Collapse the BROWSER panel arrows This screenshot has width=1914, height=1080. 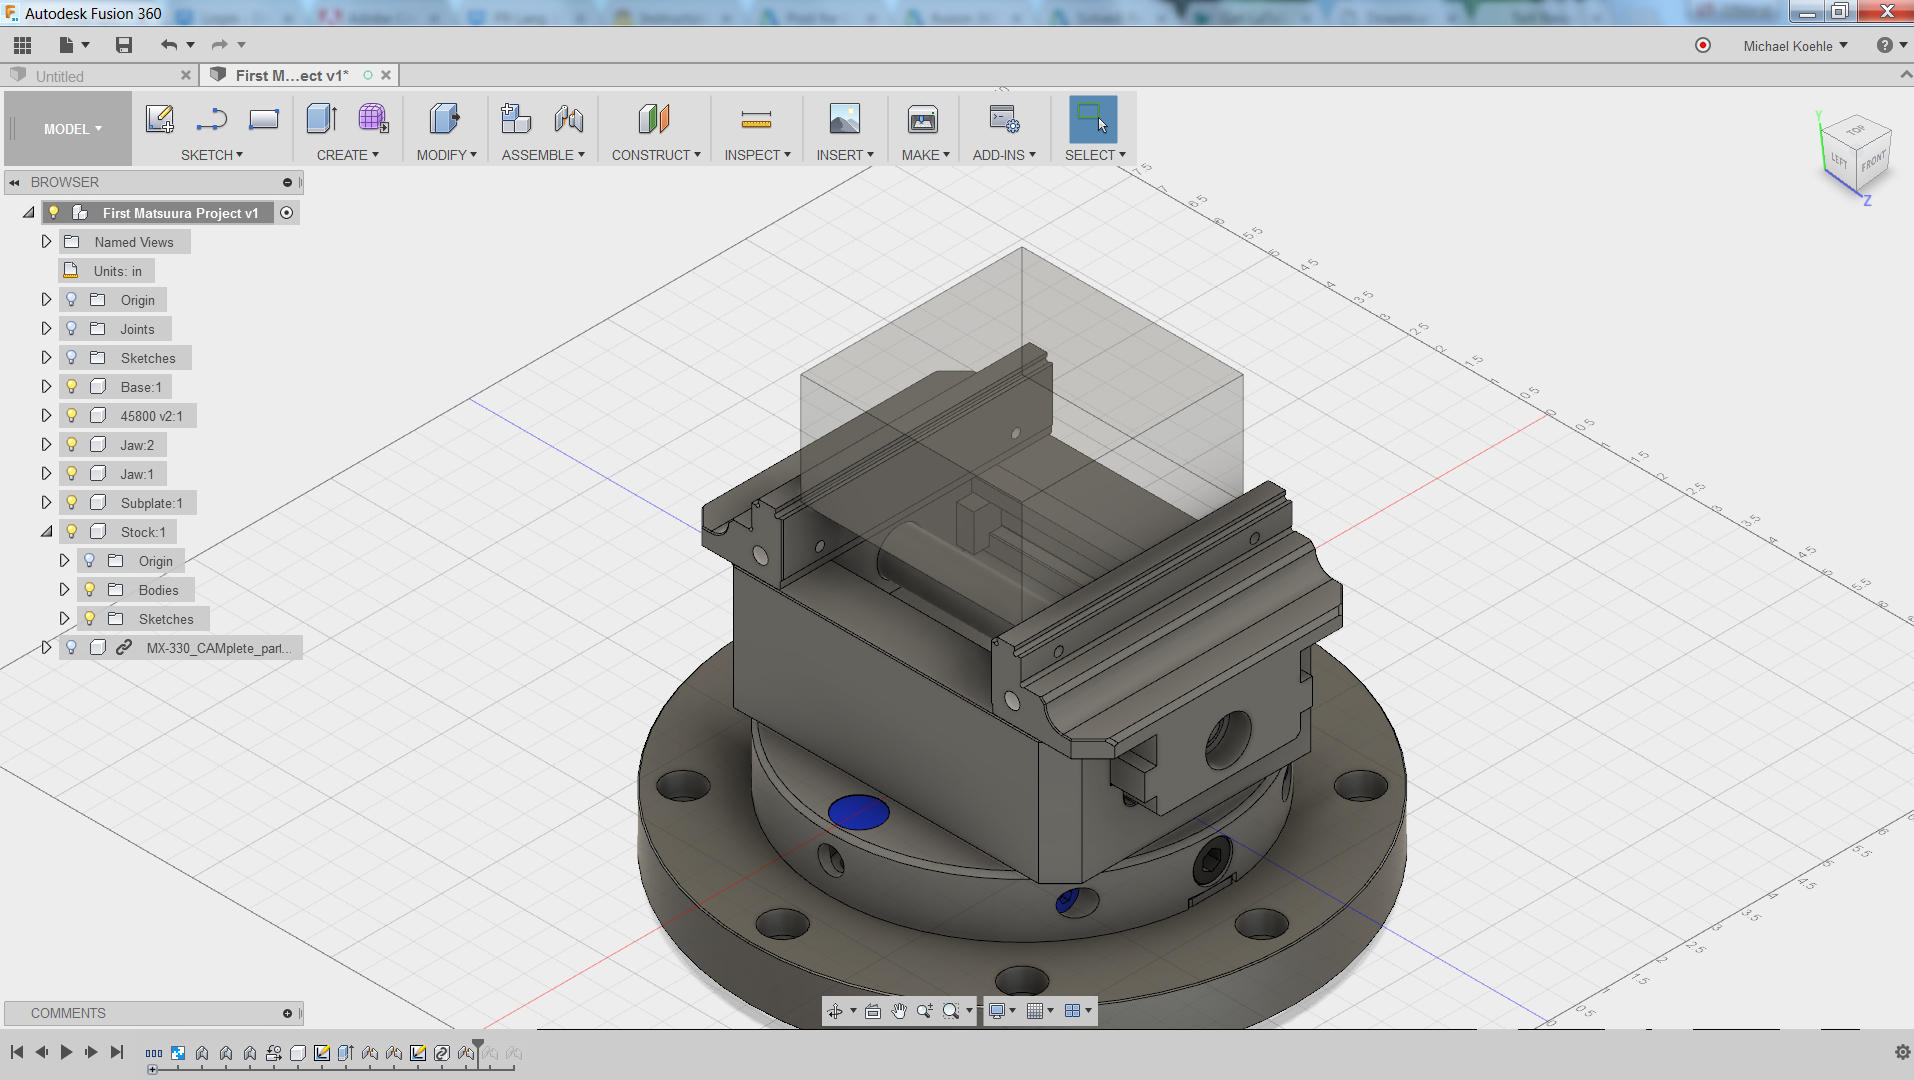(x=15, y=183)
